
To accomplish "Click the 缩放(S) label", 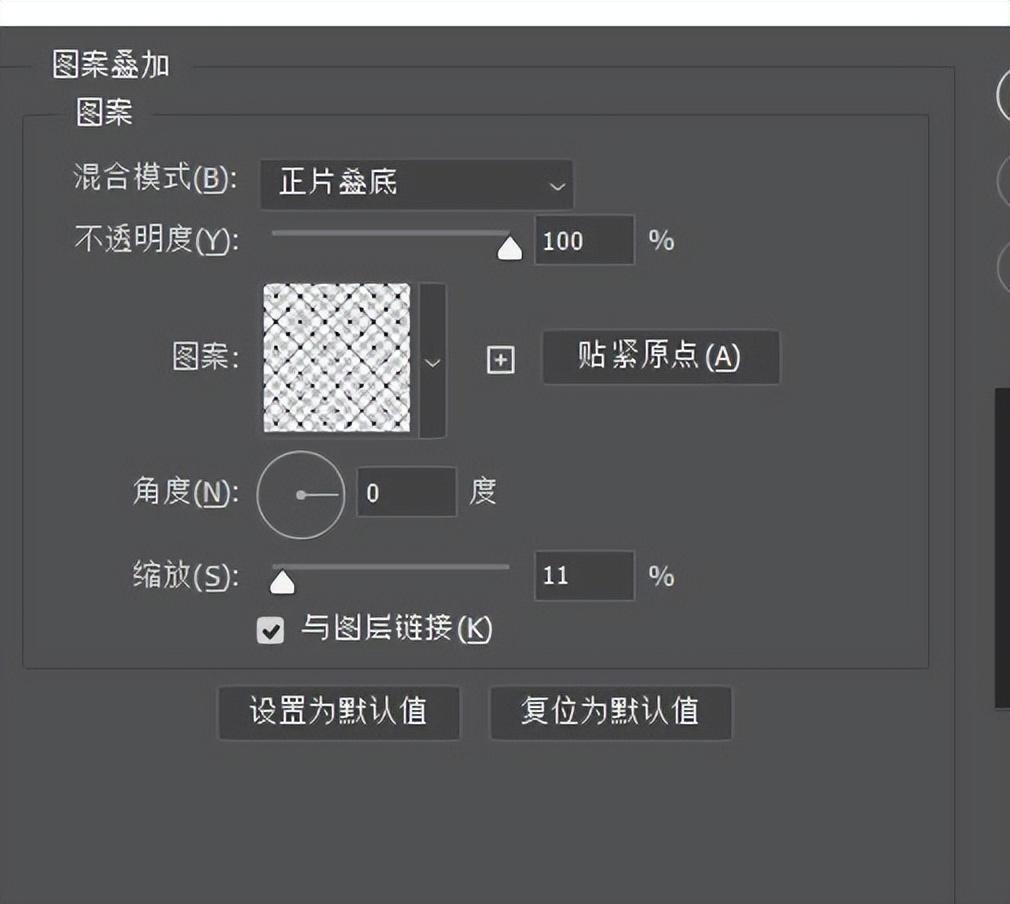I will coord(185,577).
